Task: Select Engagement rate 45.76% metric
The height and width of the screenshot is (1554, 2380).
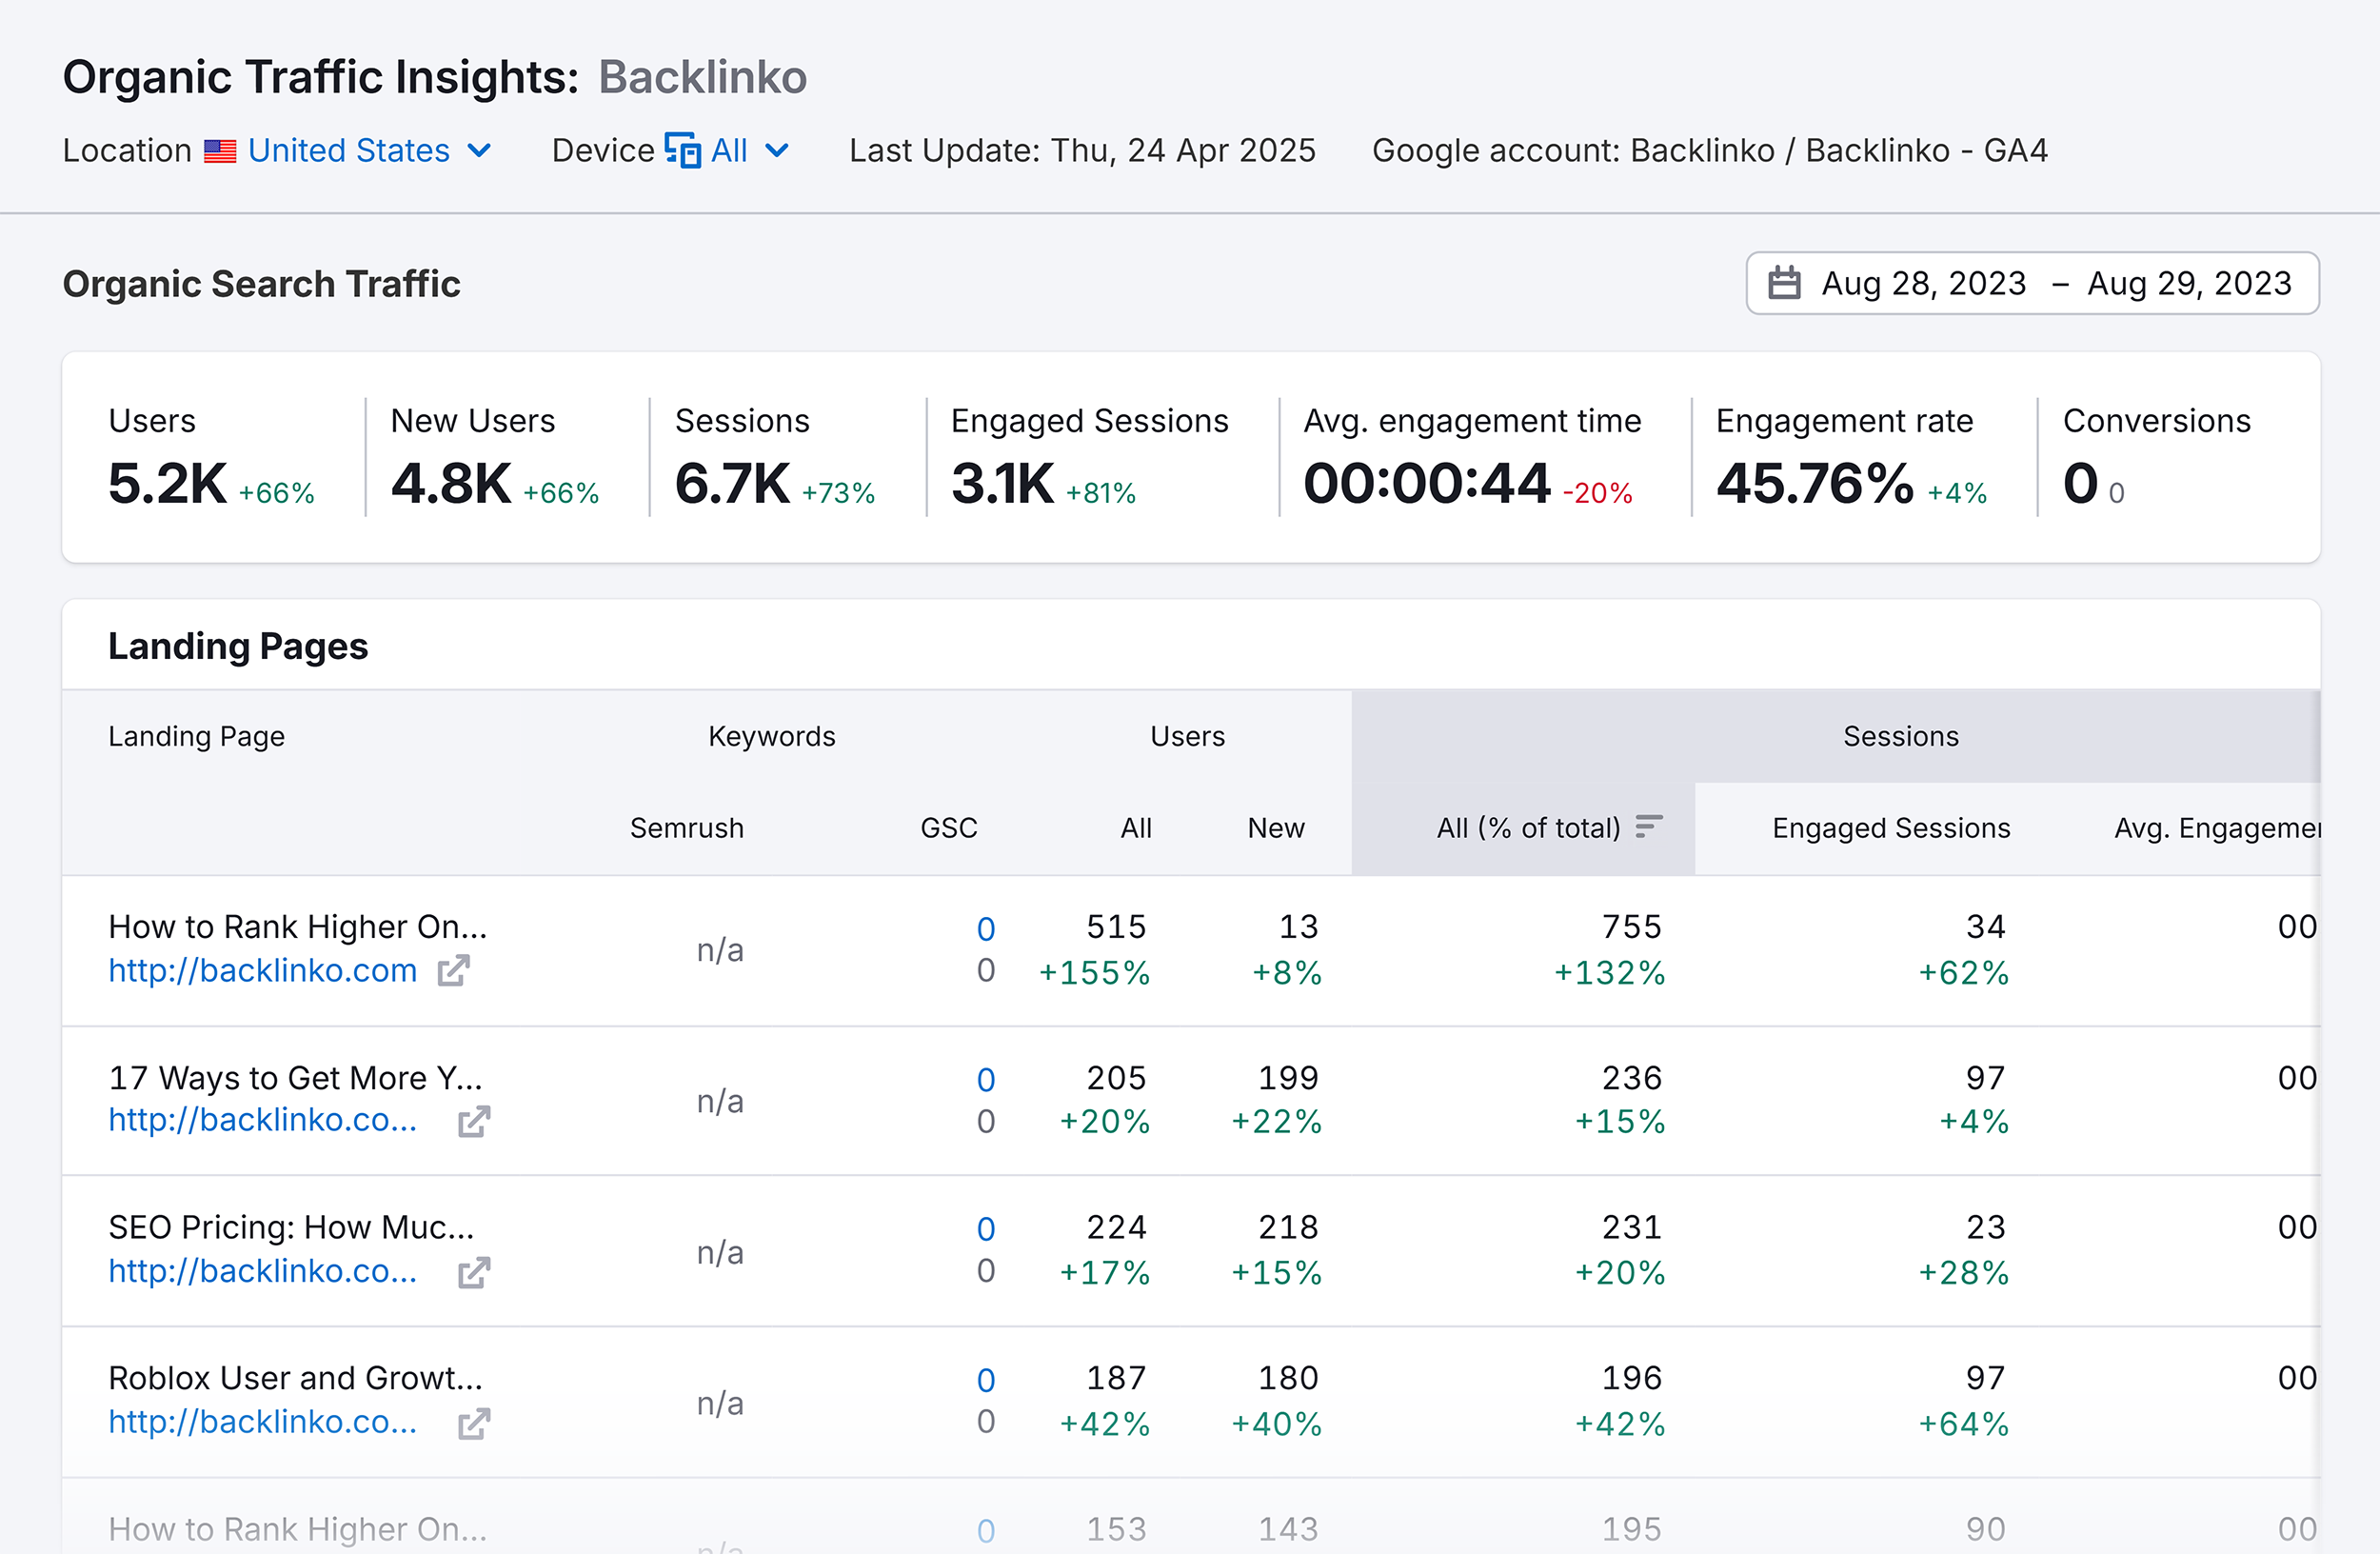Action: click(1852, 457)
